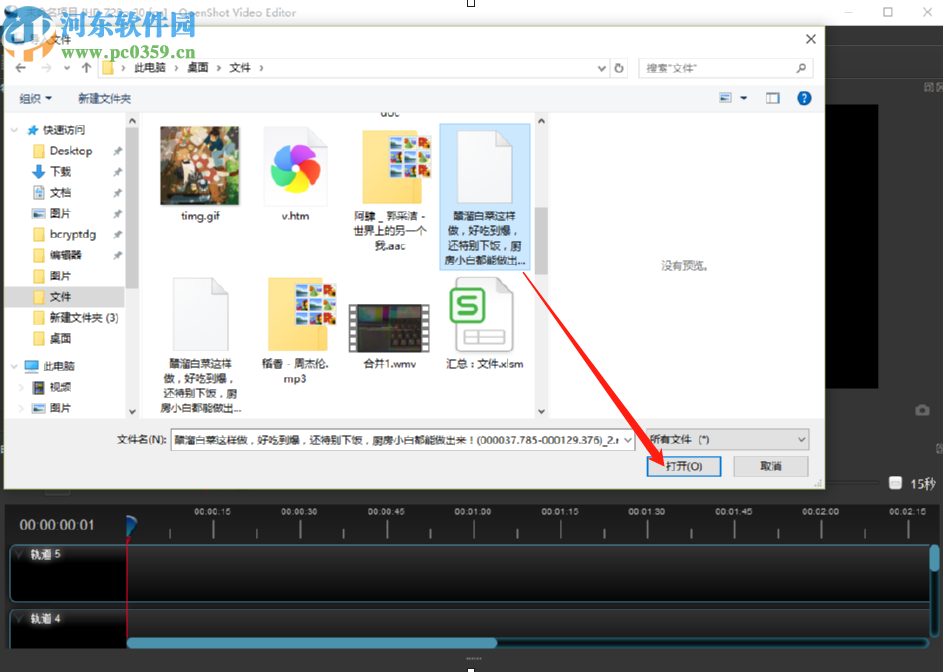Image resolution: width=943 pixels, height=672 pixels.
Task: Refresh the current folder view
Action: coord(619,68)
